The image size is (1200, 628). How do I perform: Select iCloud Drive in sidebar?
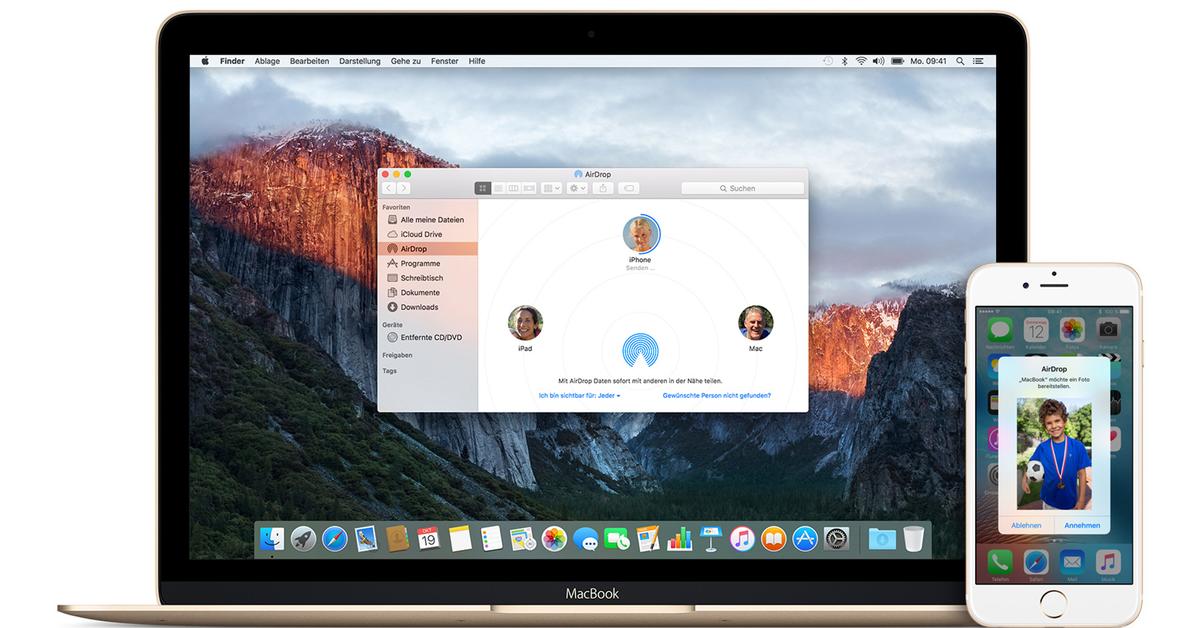click(428, 234)
